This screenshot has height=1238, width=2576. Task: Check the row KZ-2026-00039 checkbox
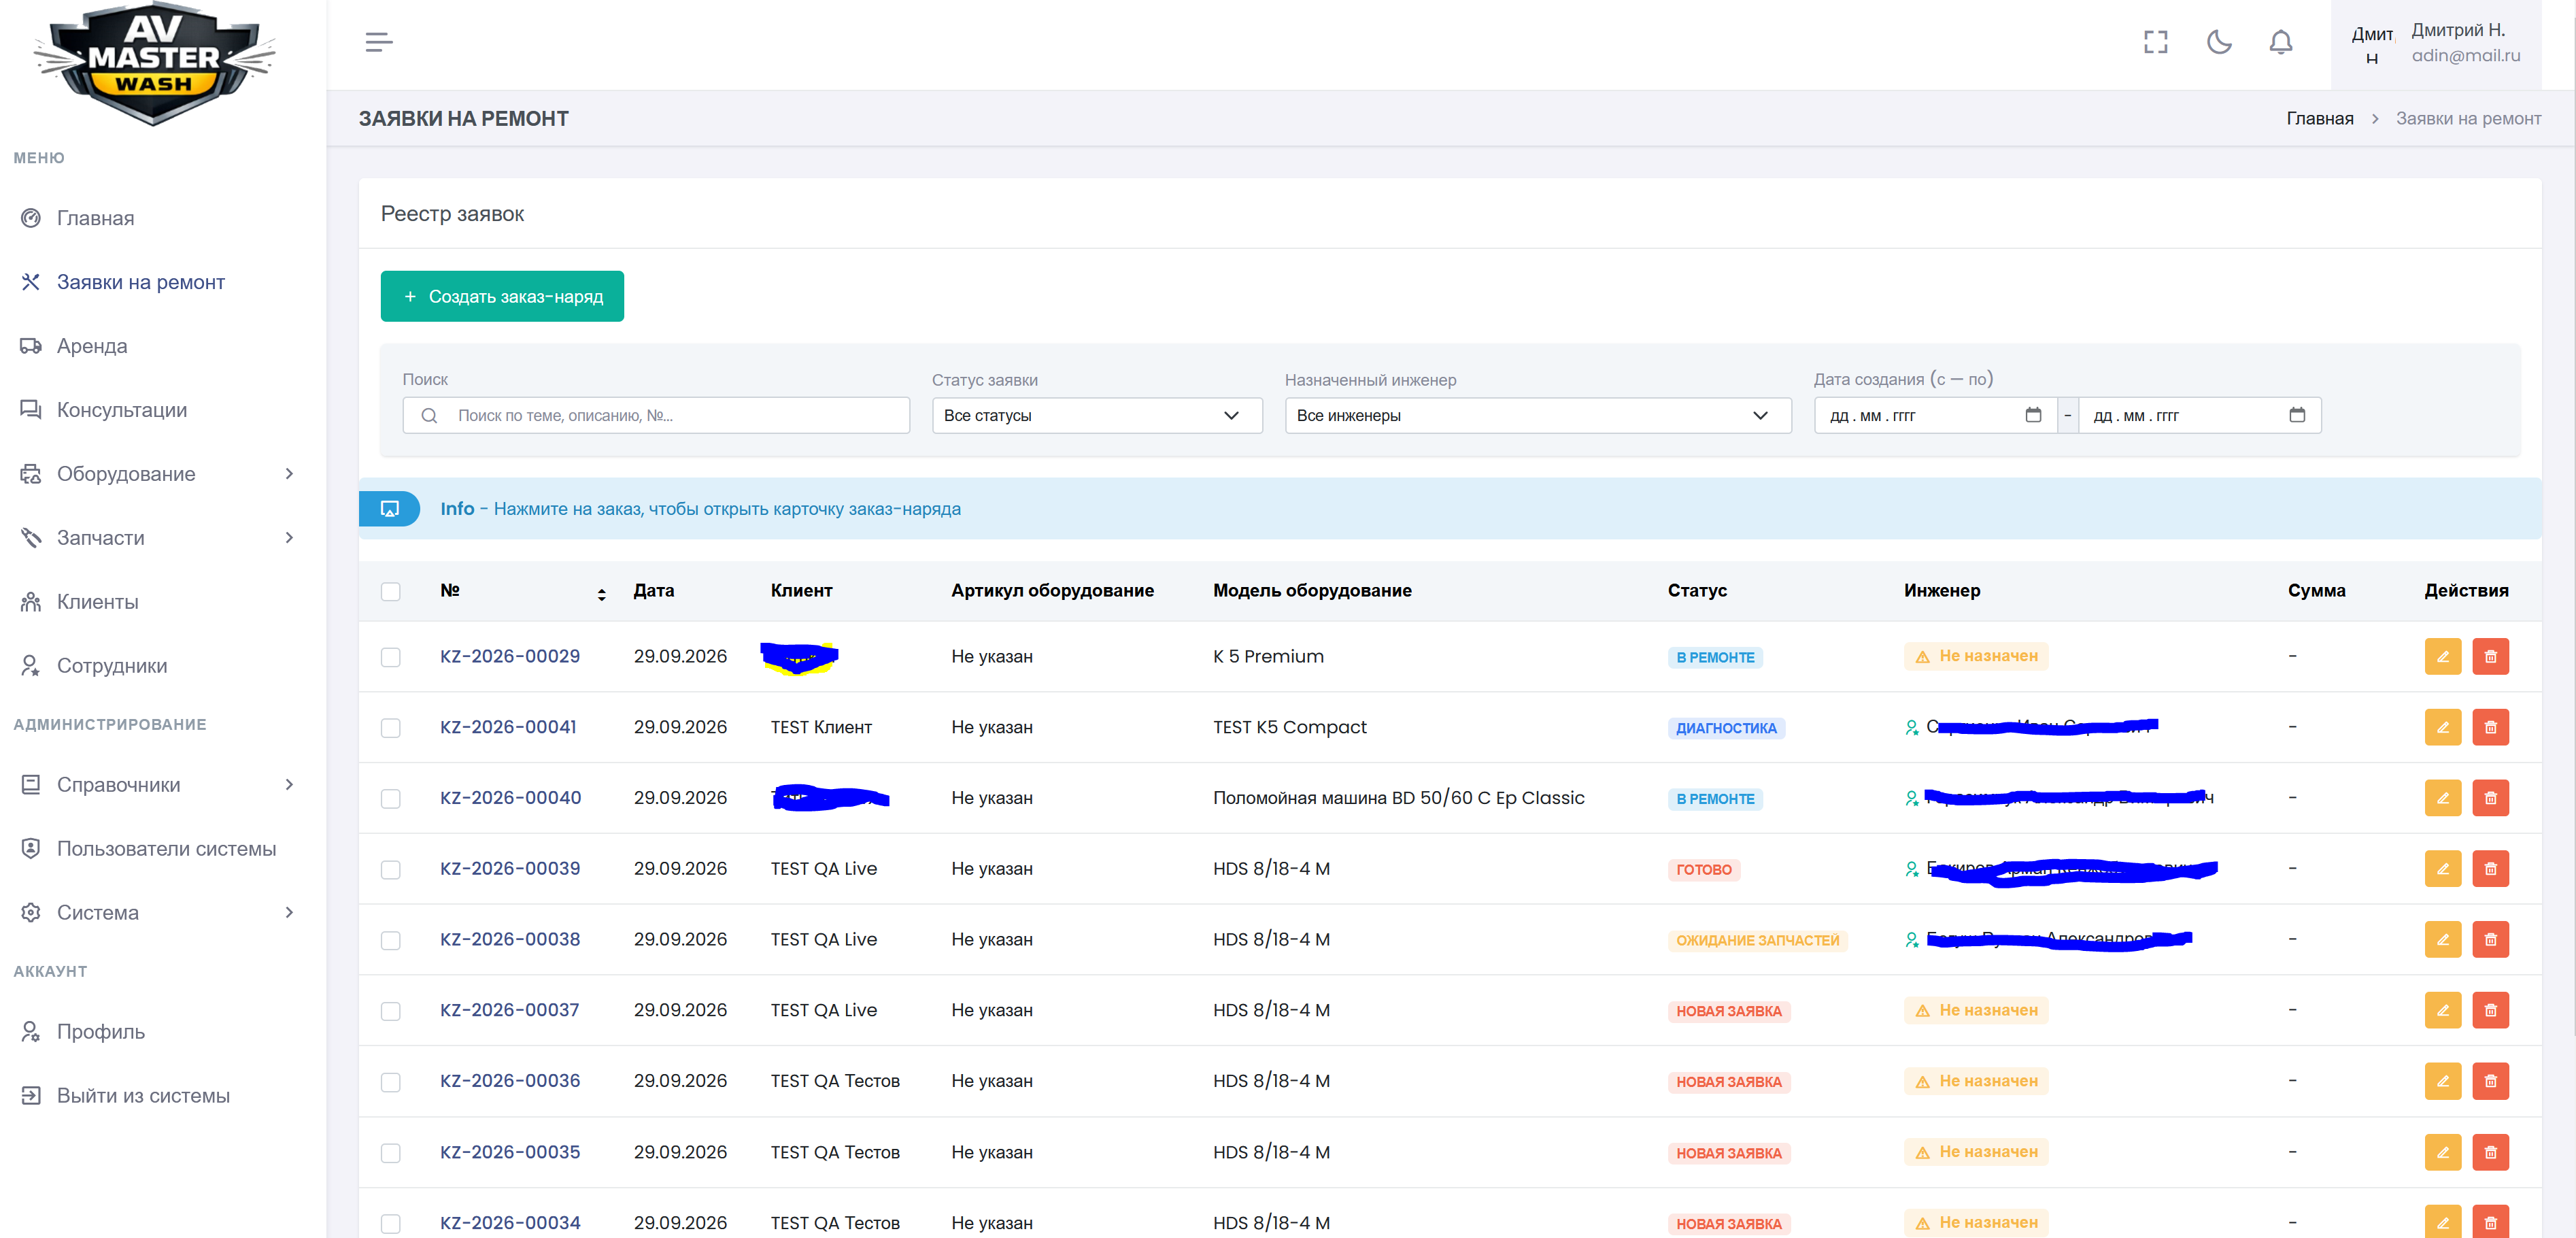tap(391, 869)
